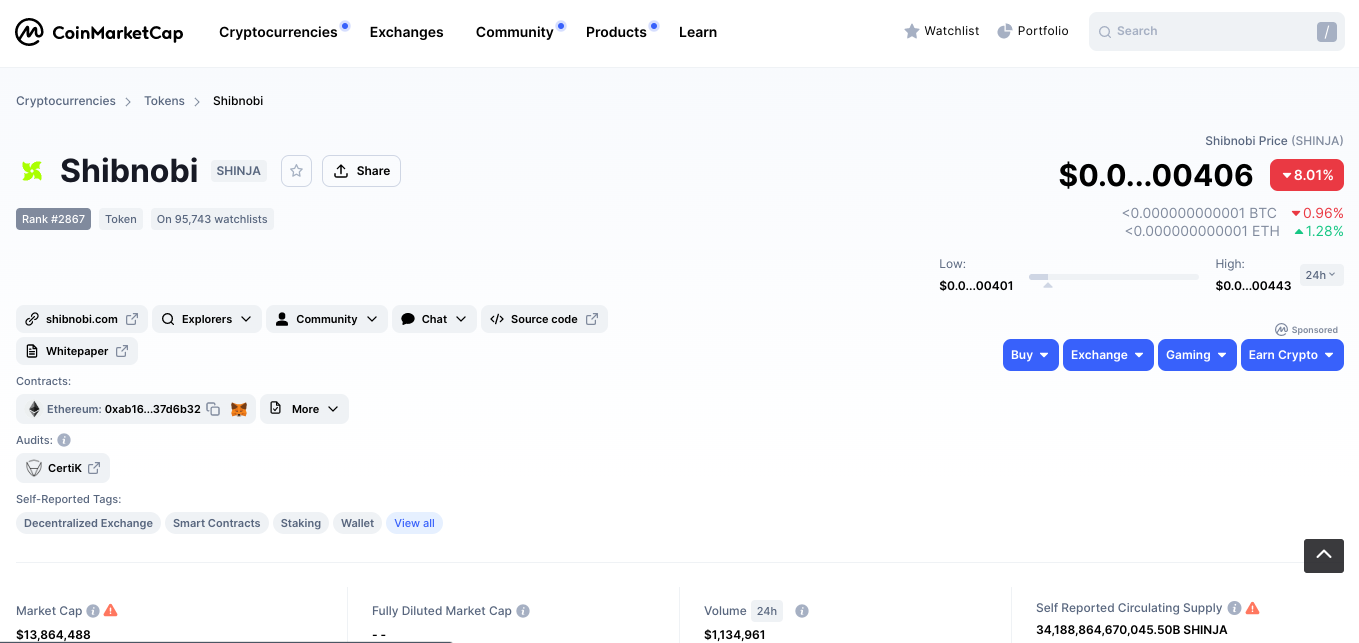The width and height of the screenshot is (1359, 643).
Task: Open the Whitepaper link
Action: click(77, 351)
